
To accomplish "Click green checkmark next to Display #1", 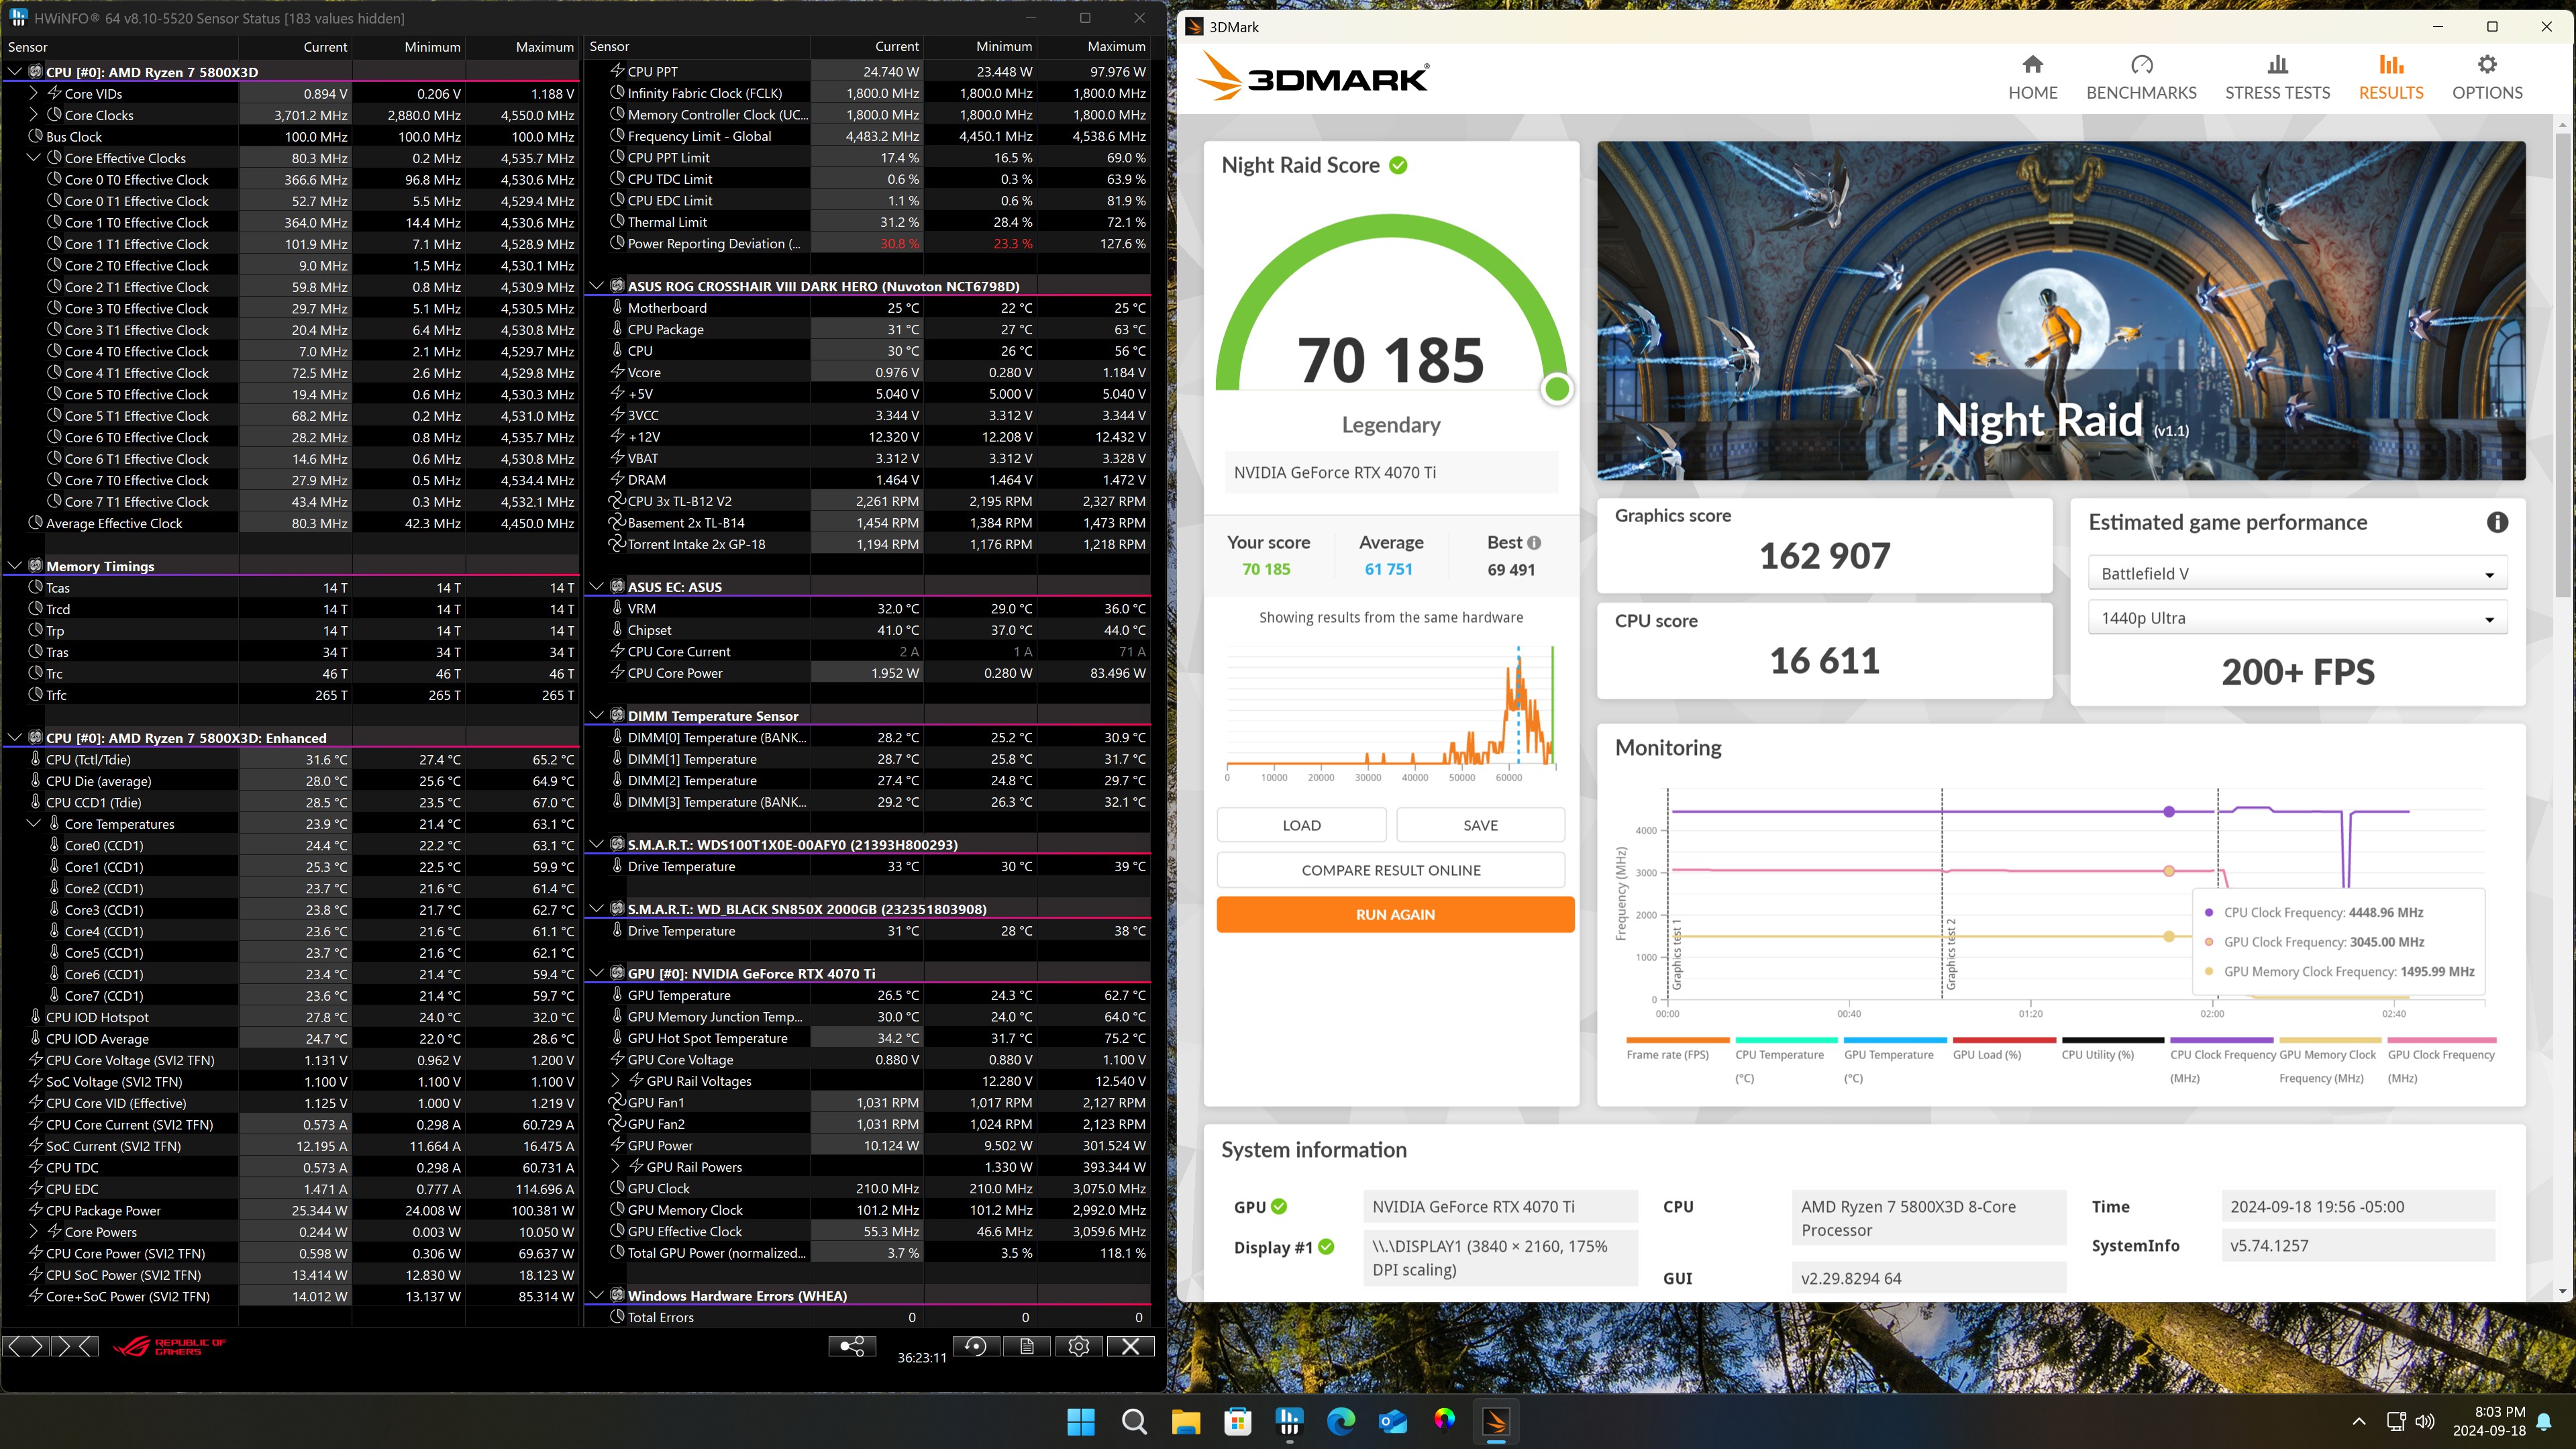I will tap(1326, 1247).
